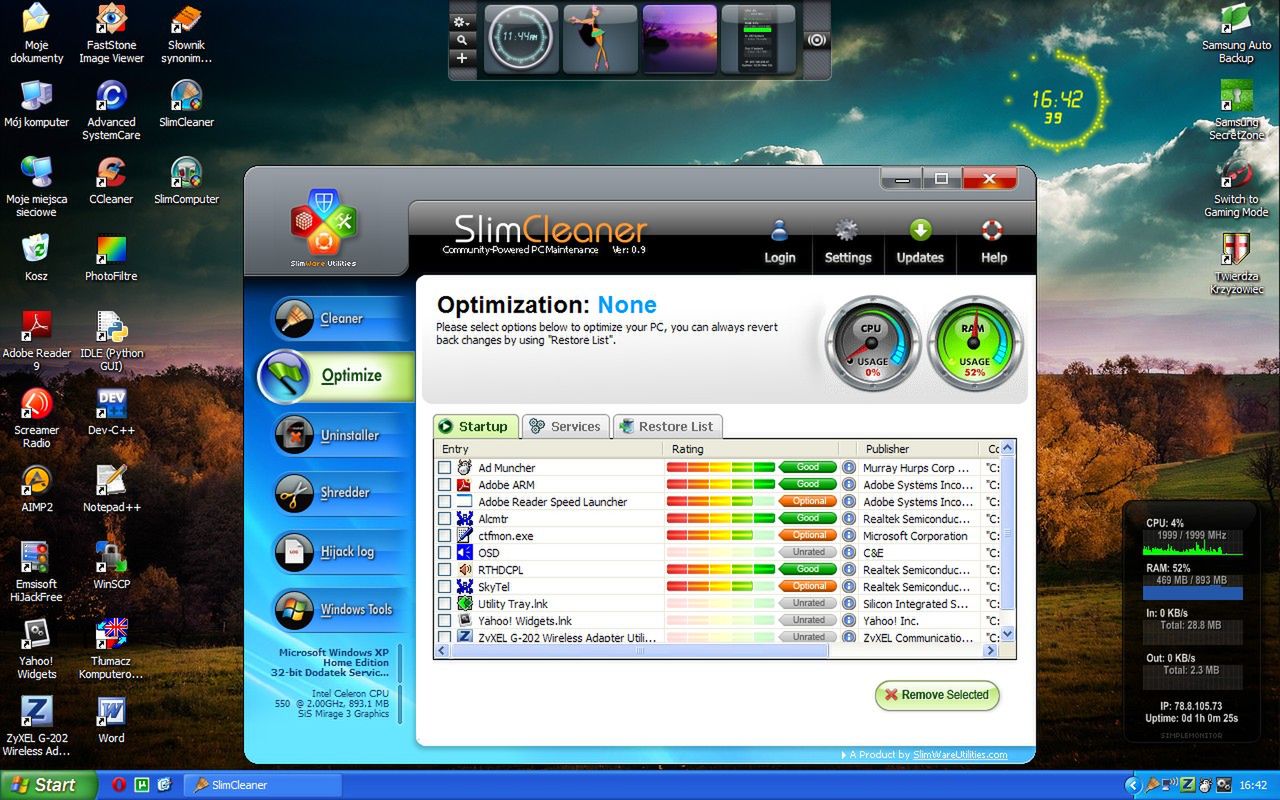Check the RTHDCPL startup entry
The width and height of the screenshot is (1280, 800).
click(x=444, y=570)
